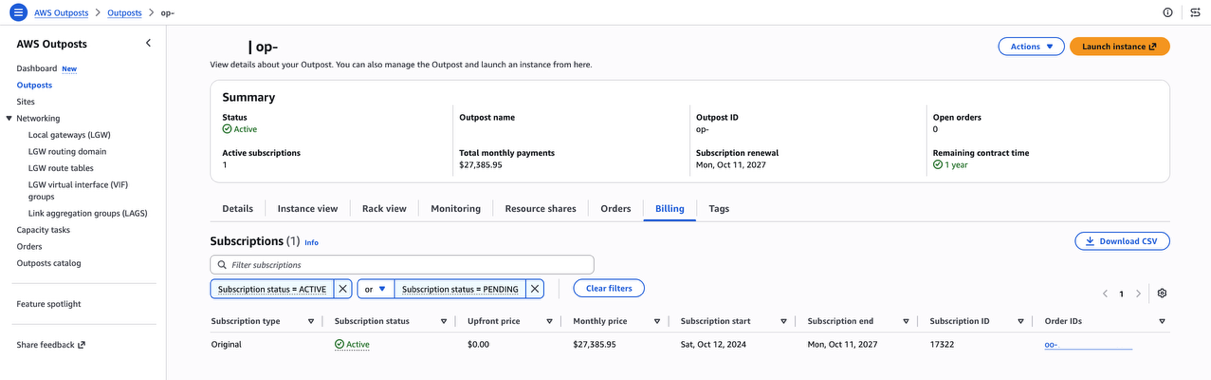Focus the Filter subscriptions search field
This screenshot has height=380, width=1211.
402,265
